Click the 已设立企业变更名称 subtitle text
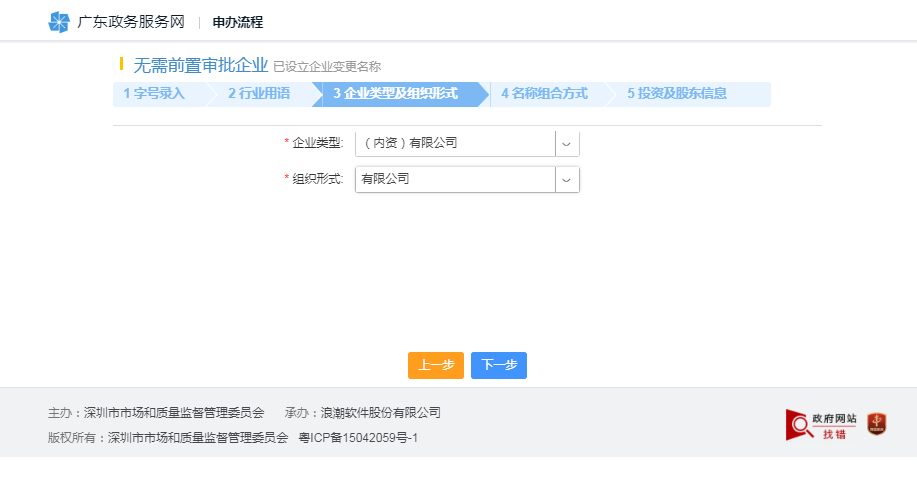 pos(327,67)
